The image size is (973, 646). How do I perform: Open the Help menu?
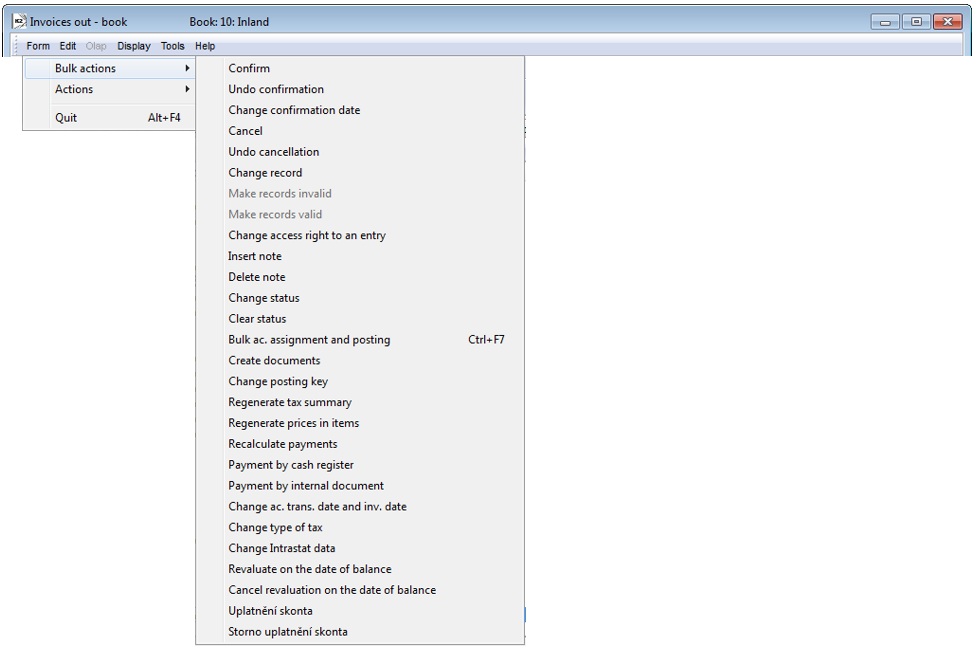[205, 46]
